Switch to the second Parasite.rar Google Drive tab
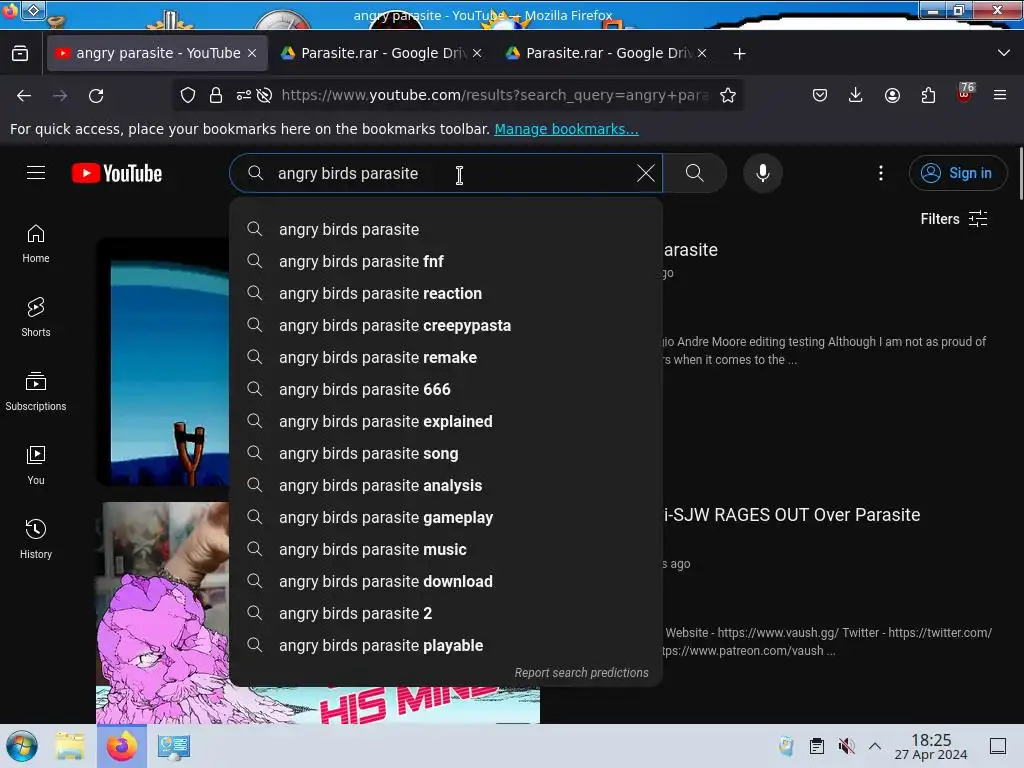 (607, 53)
